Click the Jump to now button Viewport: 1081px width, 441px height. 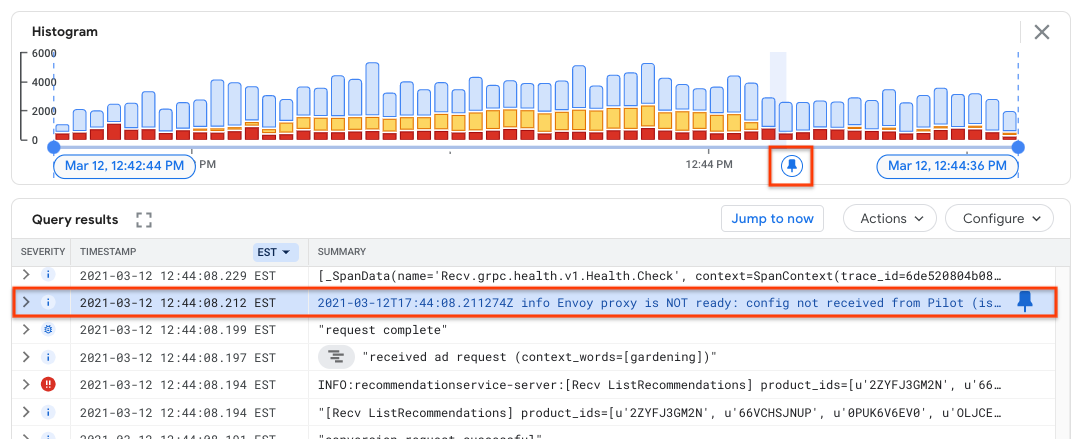click(772, 218)
